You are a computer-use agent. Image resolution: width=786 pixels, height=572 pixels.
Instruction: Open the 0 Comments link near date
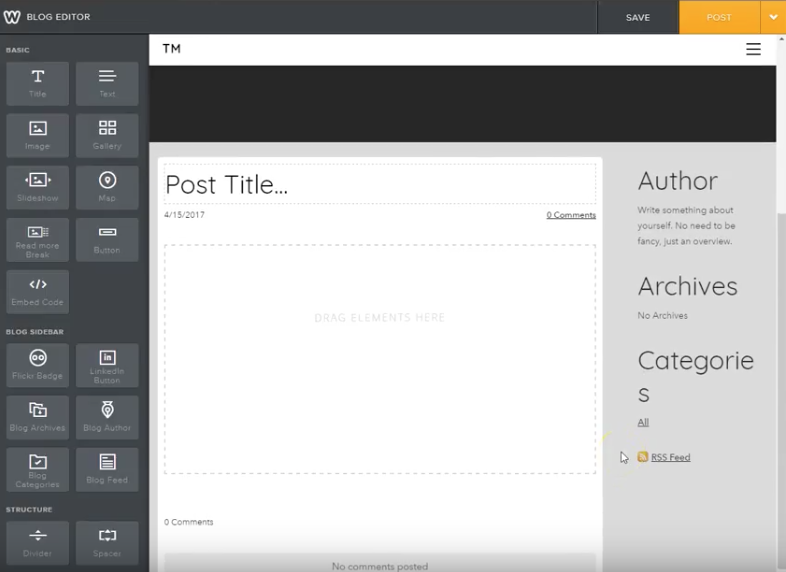click(570, 215)
